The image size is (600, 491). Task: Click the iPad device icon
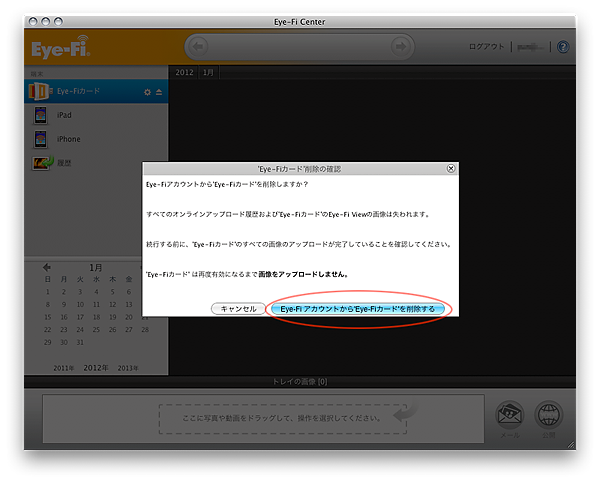click(41, 115)
